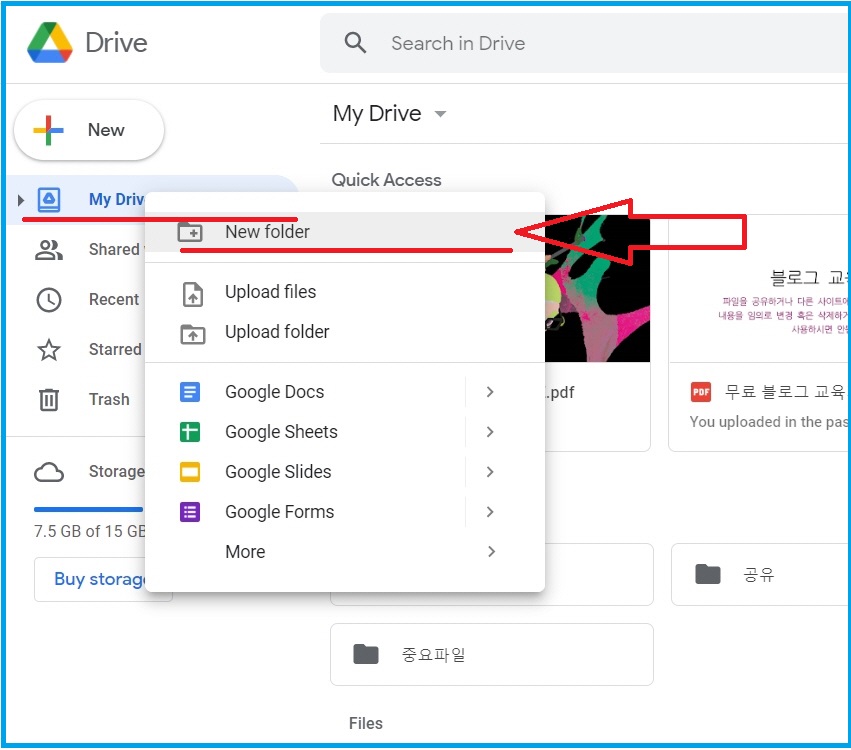Select the Recent sidebar label
Screen dimensions: 851x750
pos(114,299)
